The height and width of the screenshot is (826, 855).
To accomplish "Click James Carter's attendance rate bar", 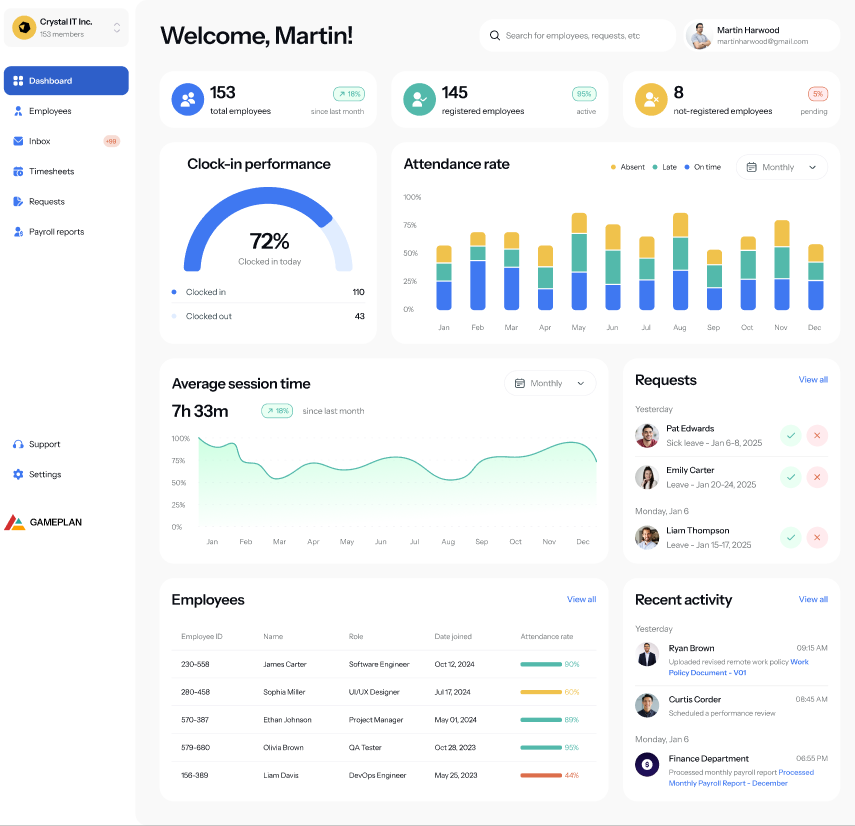I will click(x=541, y=664).
